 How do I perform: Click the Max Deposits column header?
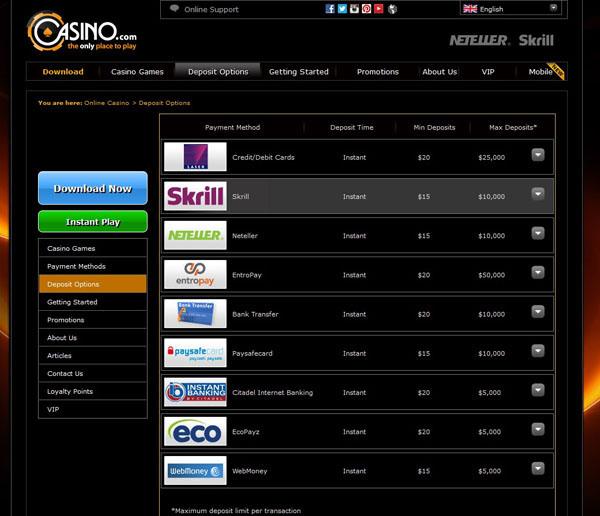[x=513, y=127]
